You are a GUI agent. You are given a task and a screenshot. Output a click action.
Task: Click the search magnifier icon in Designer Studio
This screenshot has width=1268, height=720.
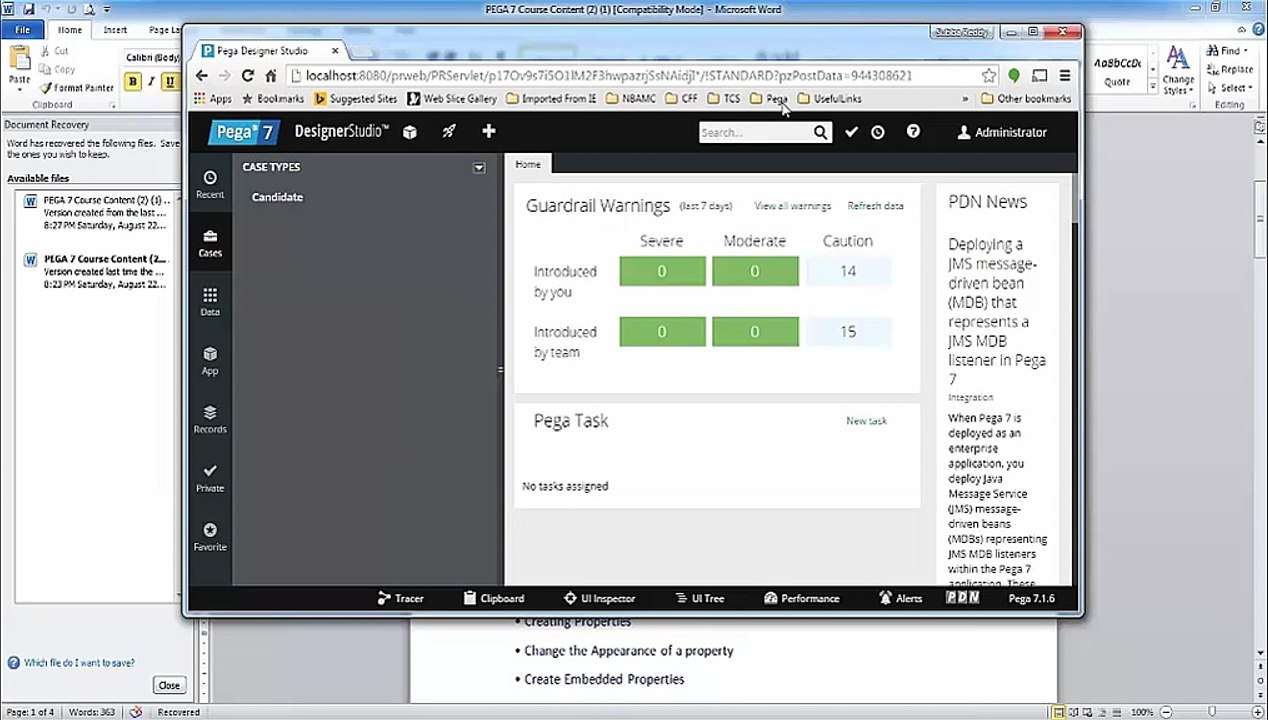point(820,132)
